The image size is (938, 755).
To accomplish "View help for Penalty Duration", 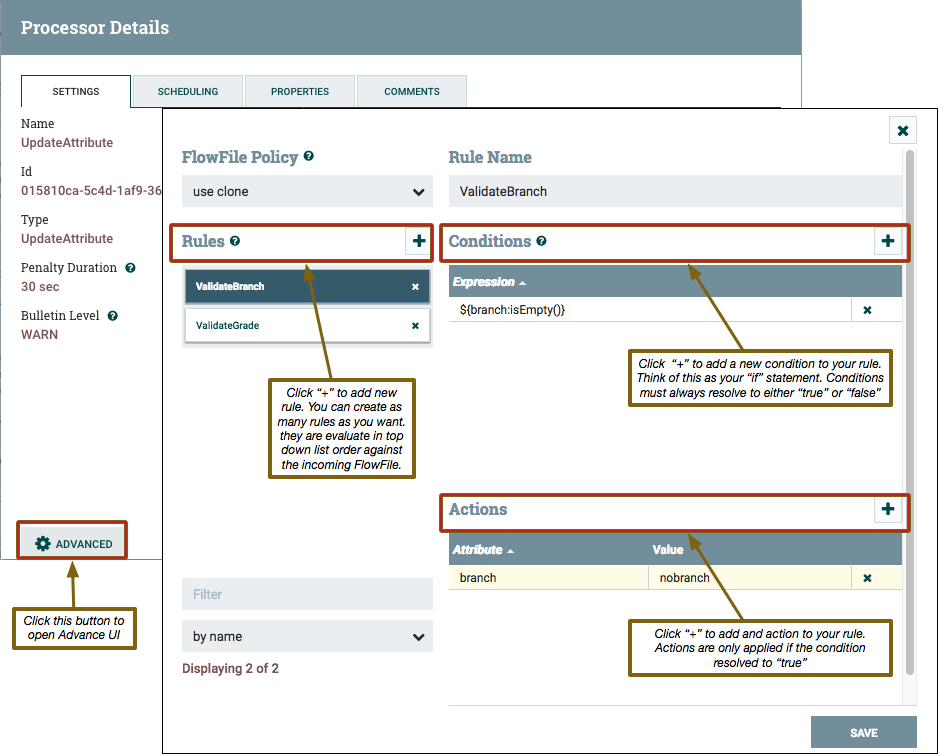I will [130, 268].
